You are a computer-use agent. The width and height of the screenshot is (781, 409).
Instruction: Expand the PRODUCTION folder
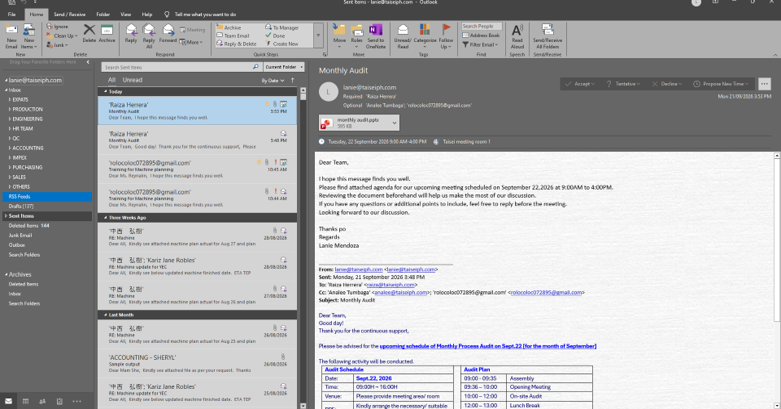pyautogui.click(x=9, y=109)
